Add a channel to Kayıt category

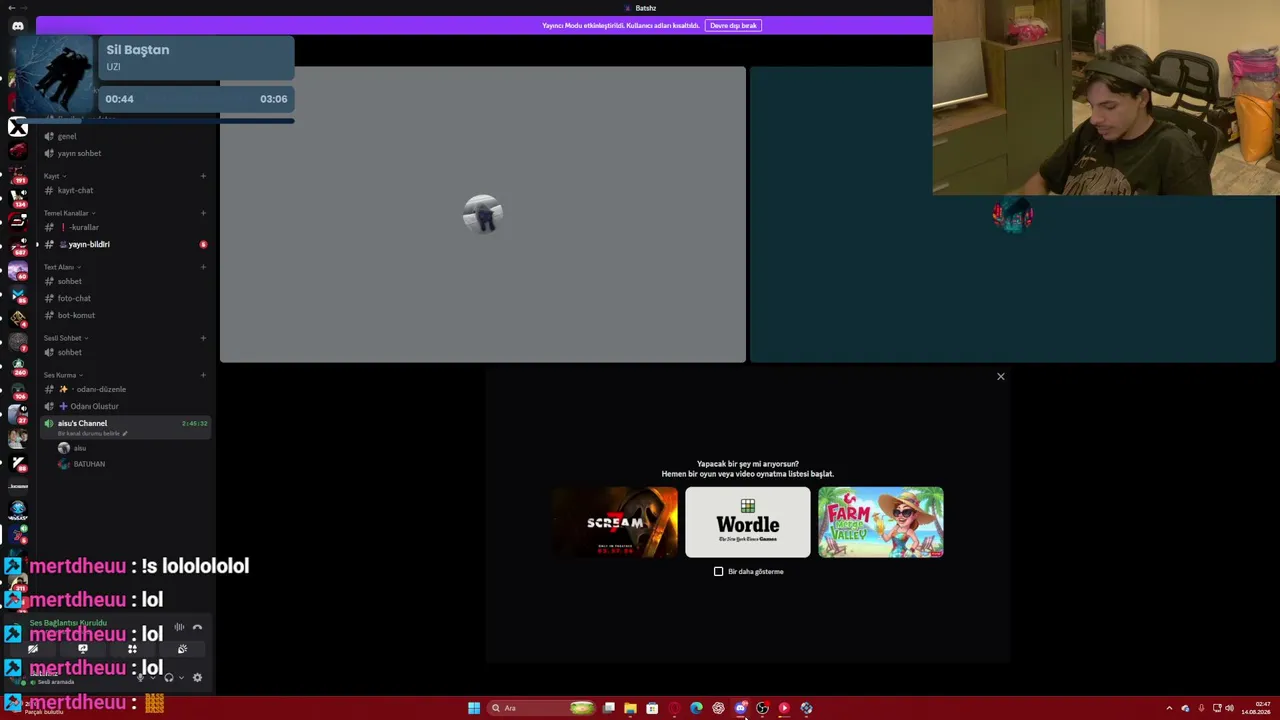point(203,176)
